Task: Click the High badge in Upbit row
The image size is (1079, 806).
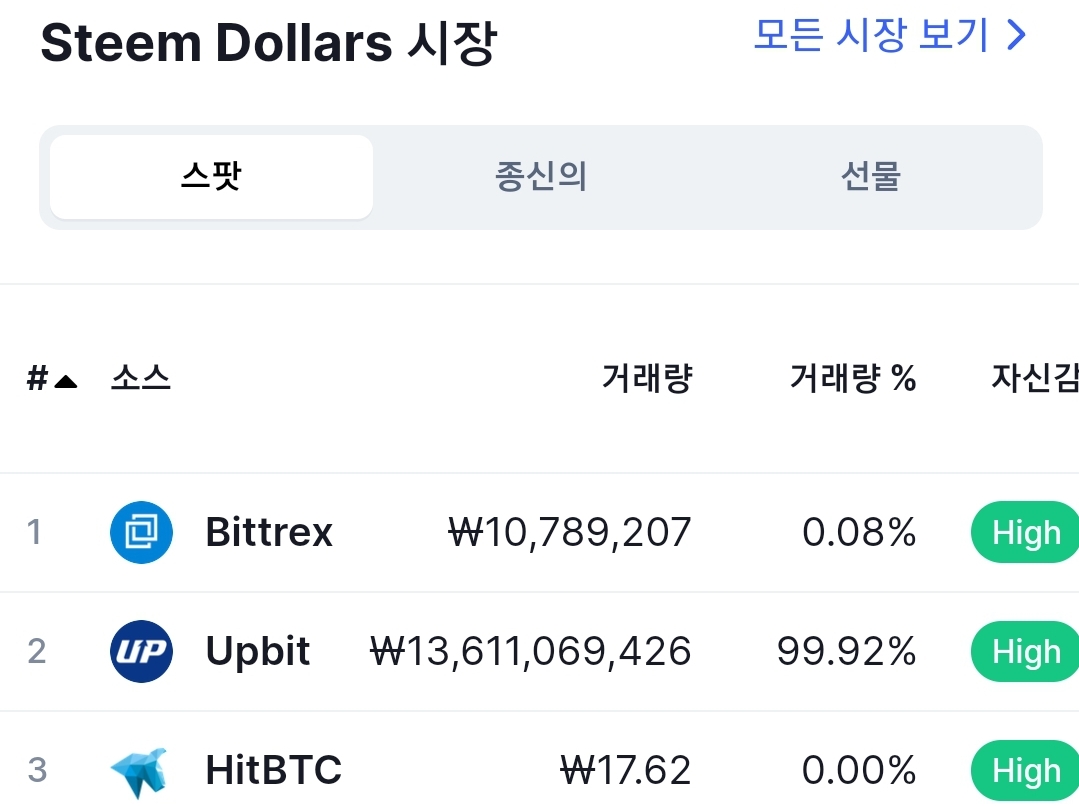Action: 1025,651
